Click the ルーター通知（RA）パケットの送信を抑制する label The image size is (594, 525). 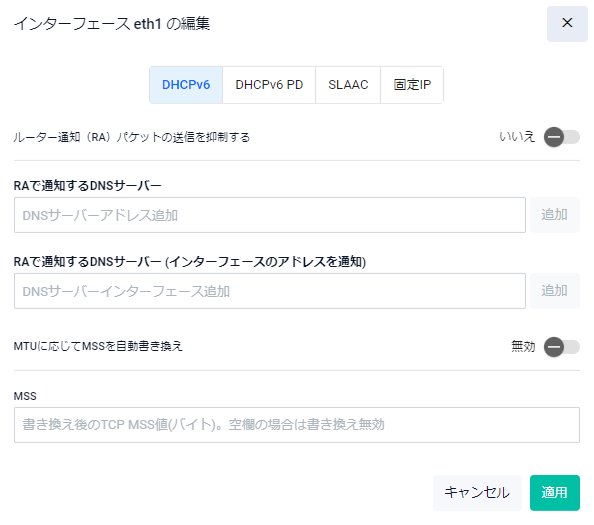tap(132, 137)
